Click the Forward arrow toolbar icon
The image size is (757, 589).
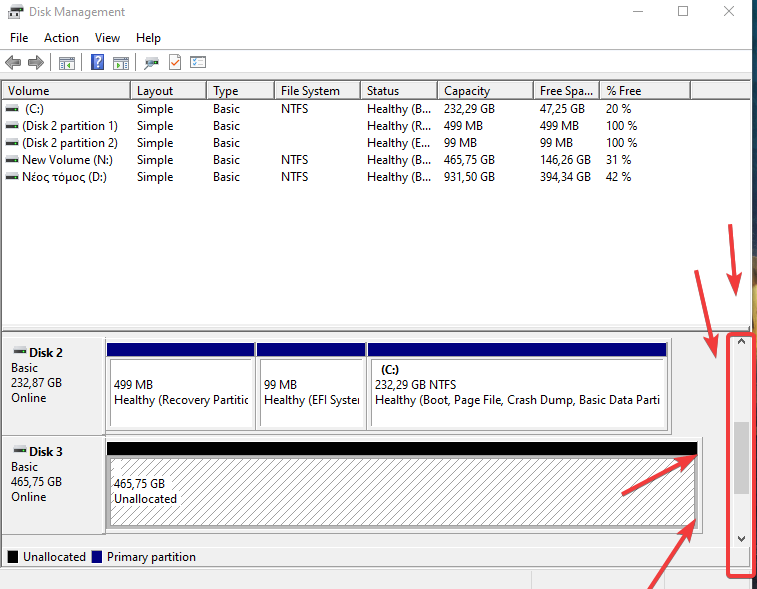[x=36, y=62]
